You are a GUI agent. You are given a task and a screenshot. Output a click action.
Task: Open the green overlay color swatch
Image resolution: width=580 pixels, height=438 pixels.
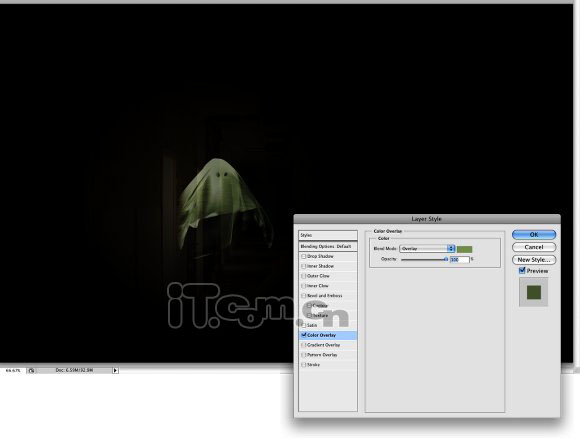[x=465, y=249]
